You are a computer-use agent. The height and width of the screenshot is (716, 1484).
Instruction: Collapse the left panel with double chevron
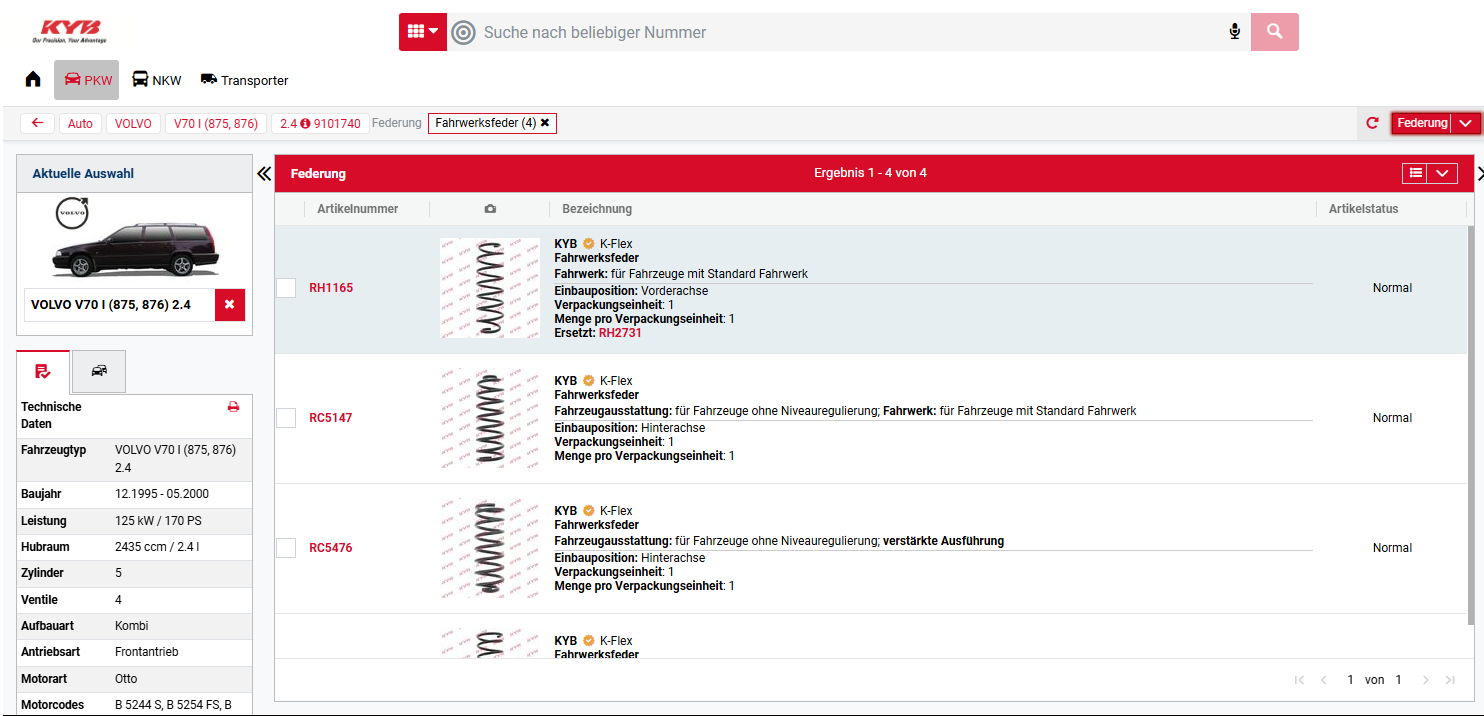[264, 174]
